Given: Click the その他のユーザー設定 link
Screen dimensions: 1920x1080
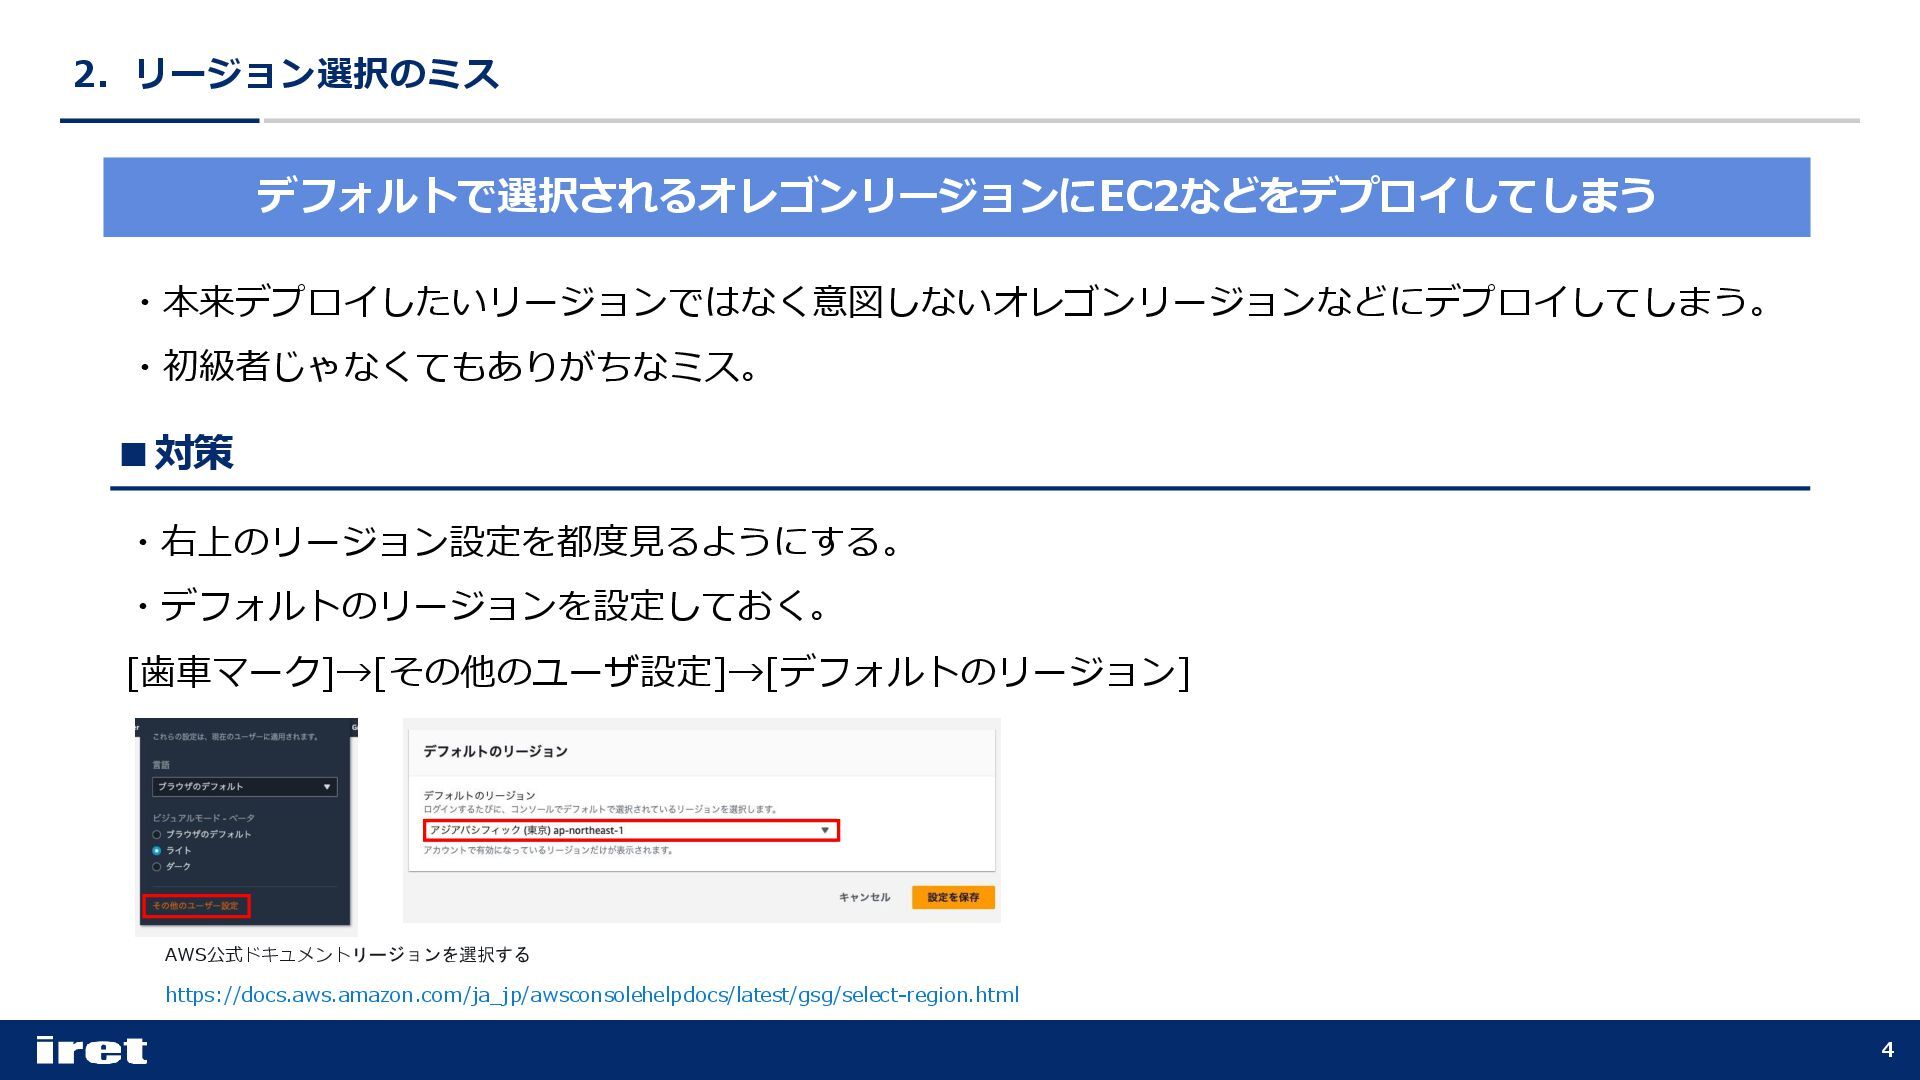Looking at the screenshot, I should [196, 906].
